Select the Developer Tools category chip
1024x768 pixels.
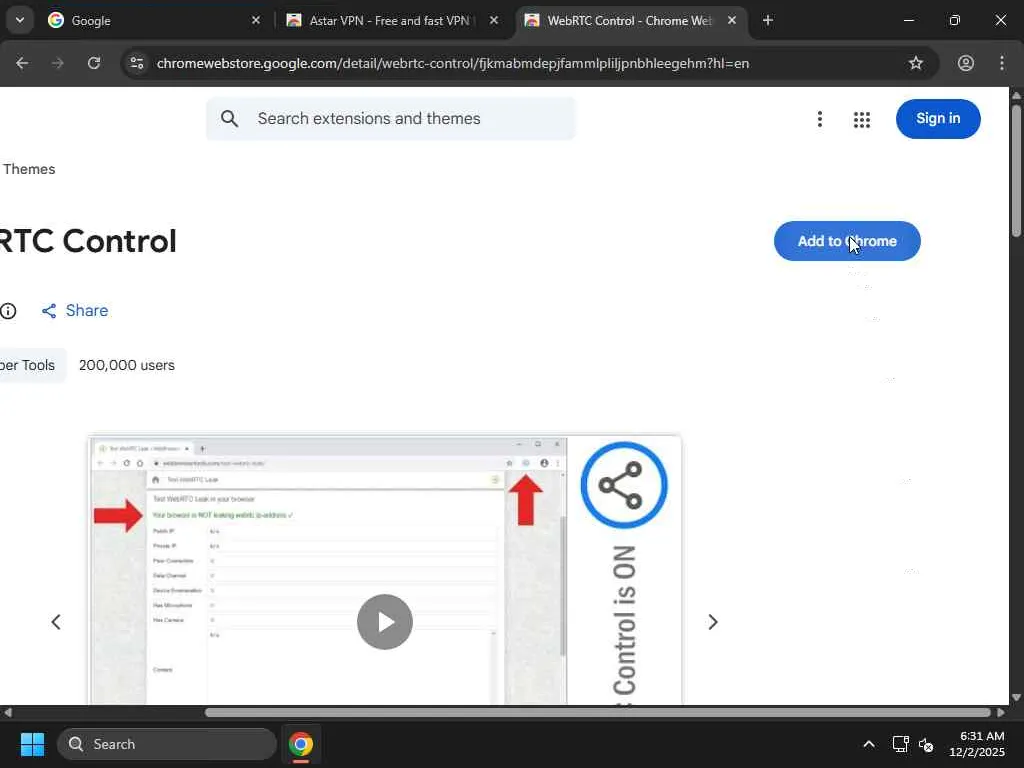pyautogui.click(x=31, y=365)
